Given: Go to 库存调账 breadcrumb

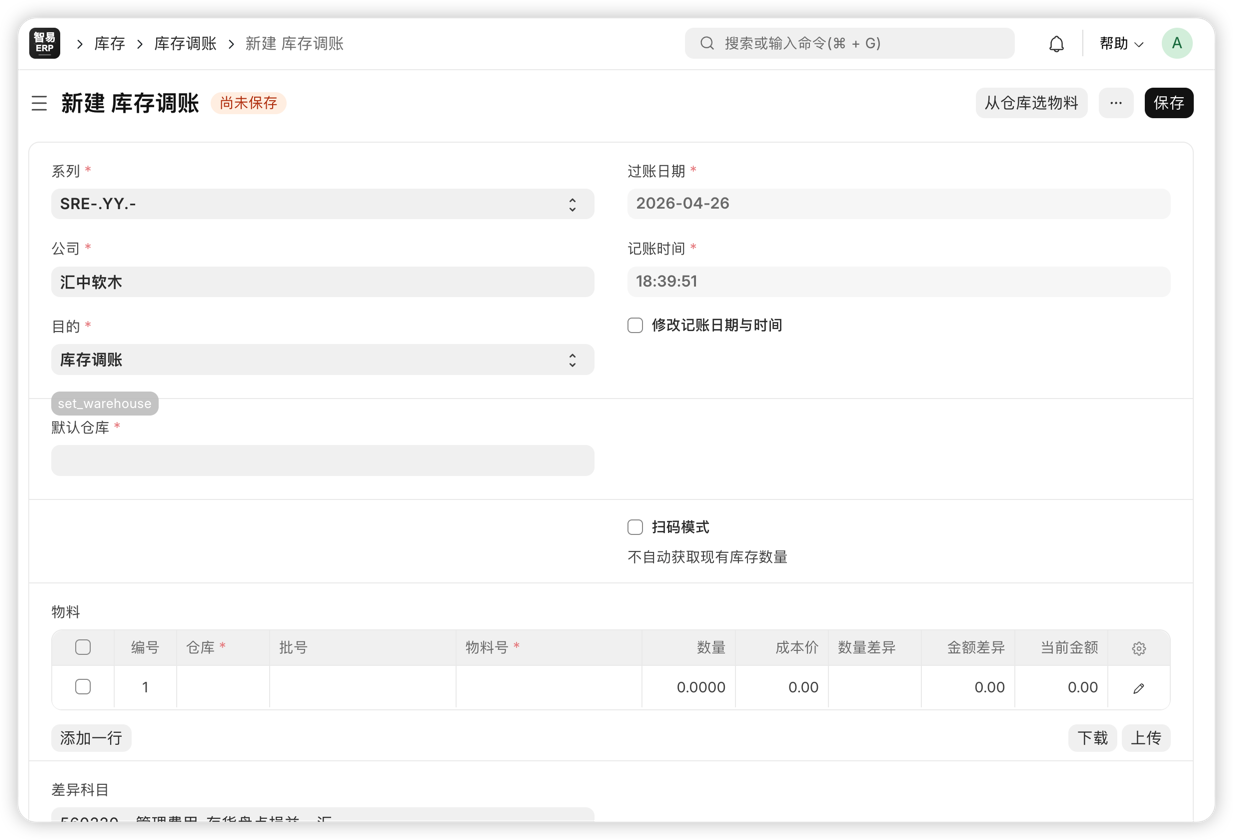Looking at the screenshot, I should click(x=185, y=44).
